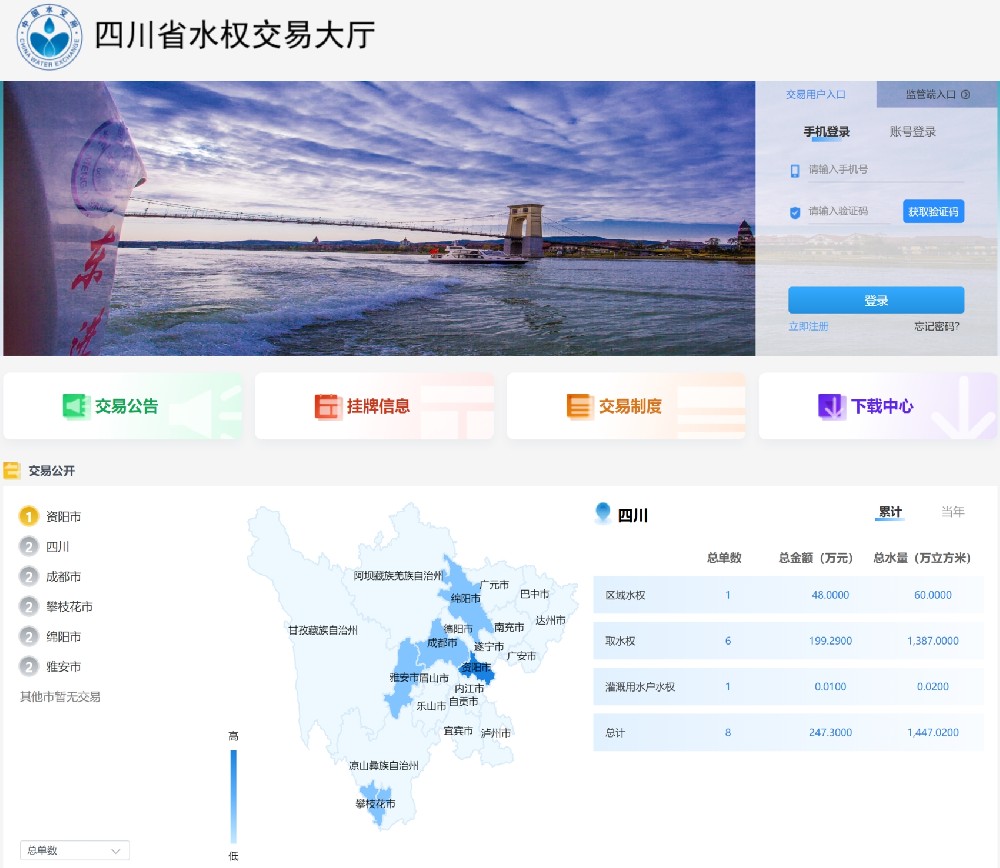Image resolution: width=1000 pixels, height=868 pixels.
Task: Click the 请输入手机号 phone number field
Action: click(x=886, y=170)
